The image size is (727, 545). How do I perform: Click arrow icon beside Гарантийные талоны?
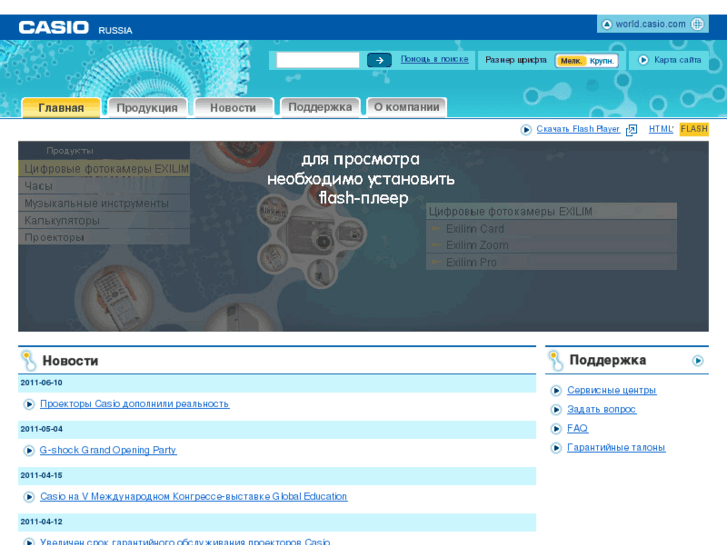[556, 448]
